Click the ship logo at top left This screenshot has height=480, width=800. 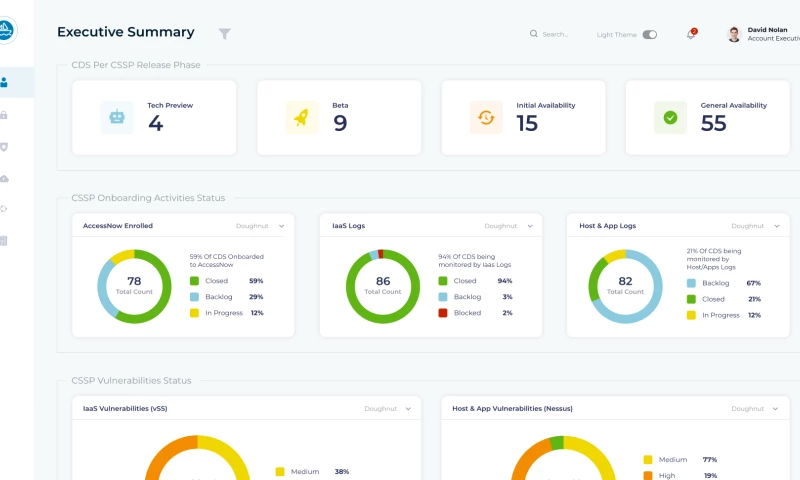tap(5, 32)
